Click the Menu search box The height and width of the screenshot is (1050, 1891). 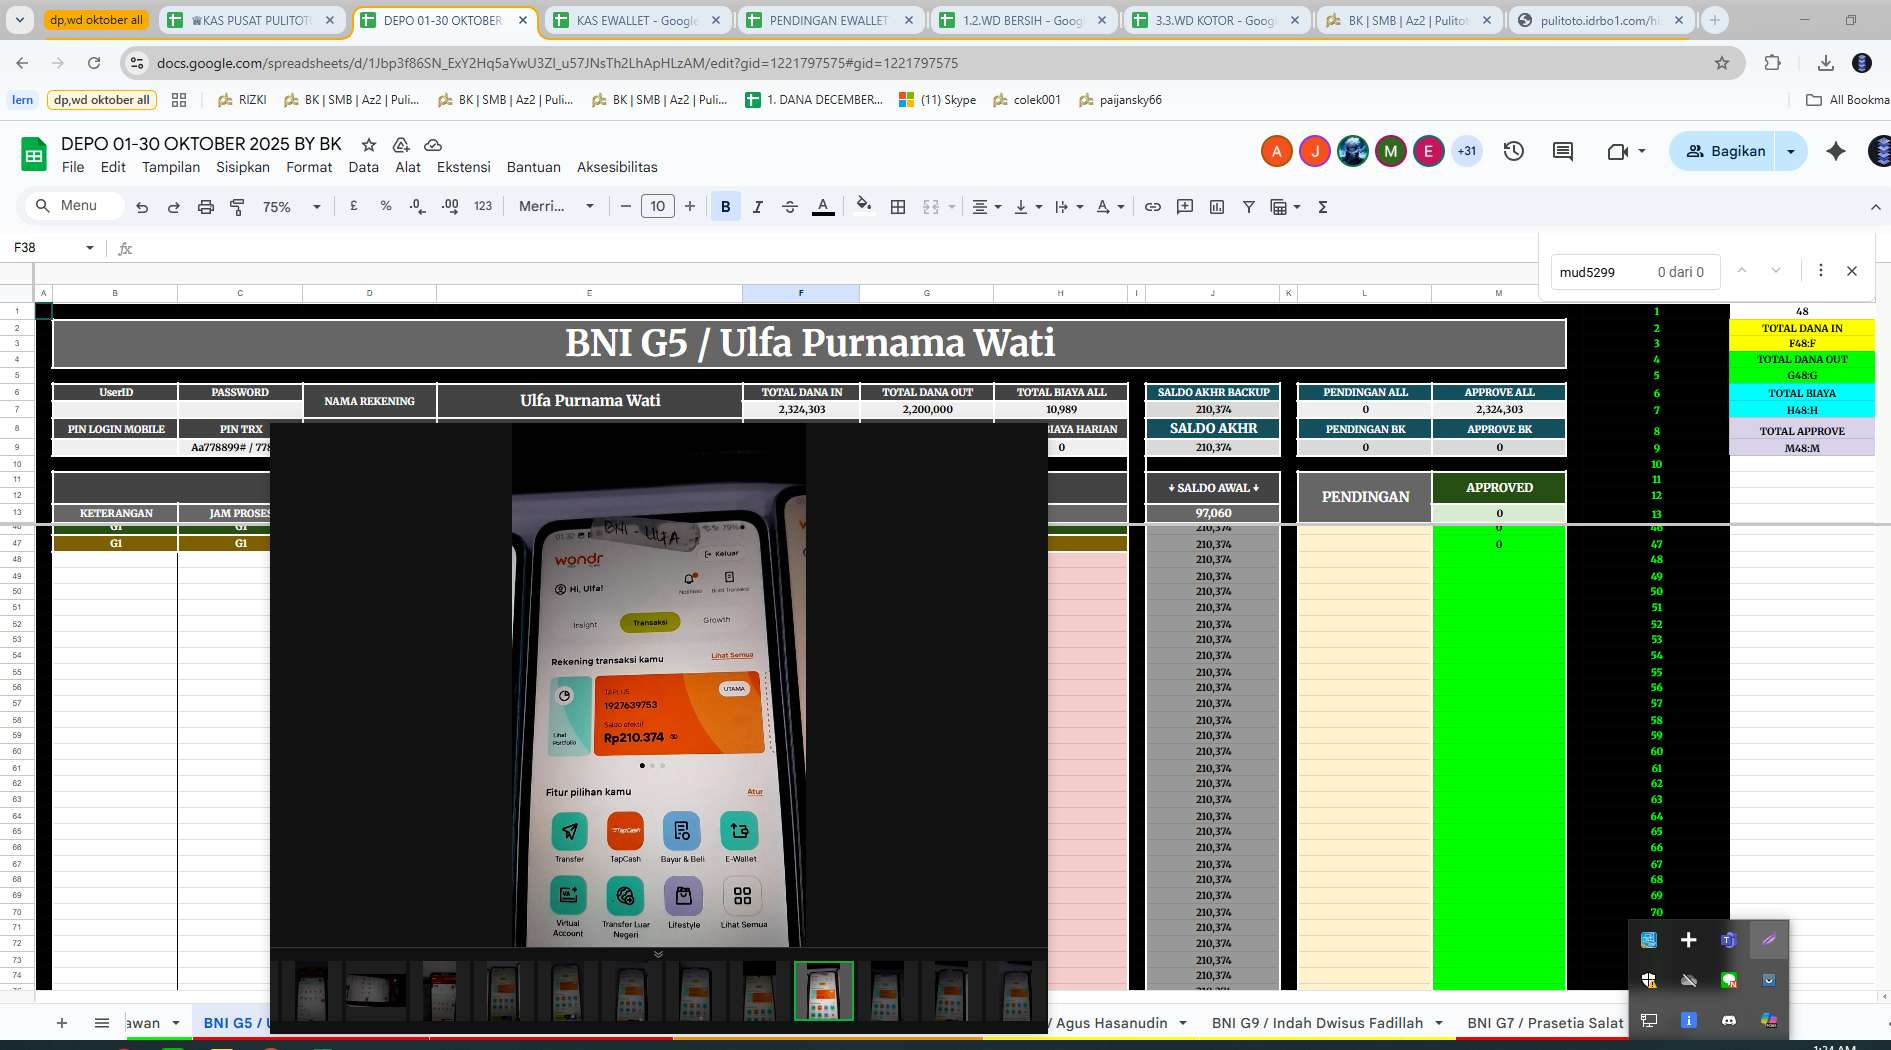(x=74, y=206)
